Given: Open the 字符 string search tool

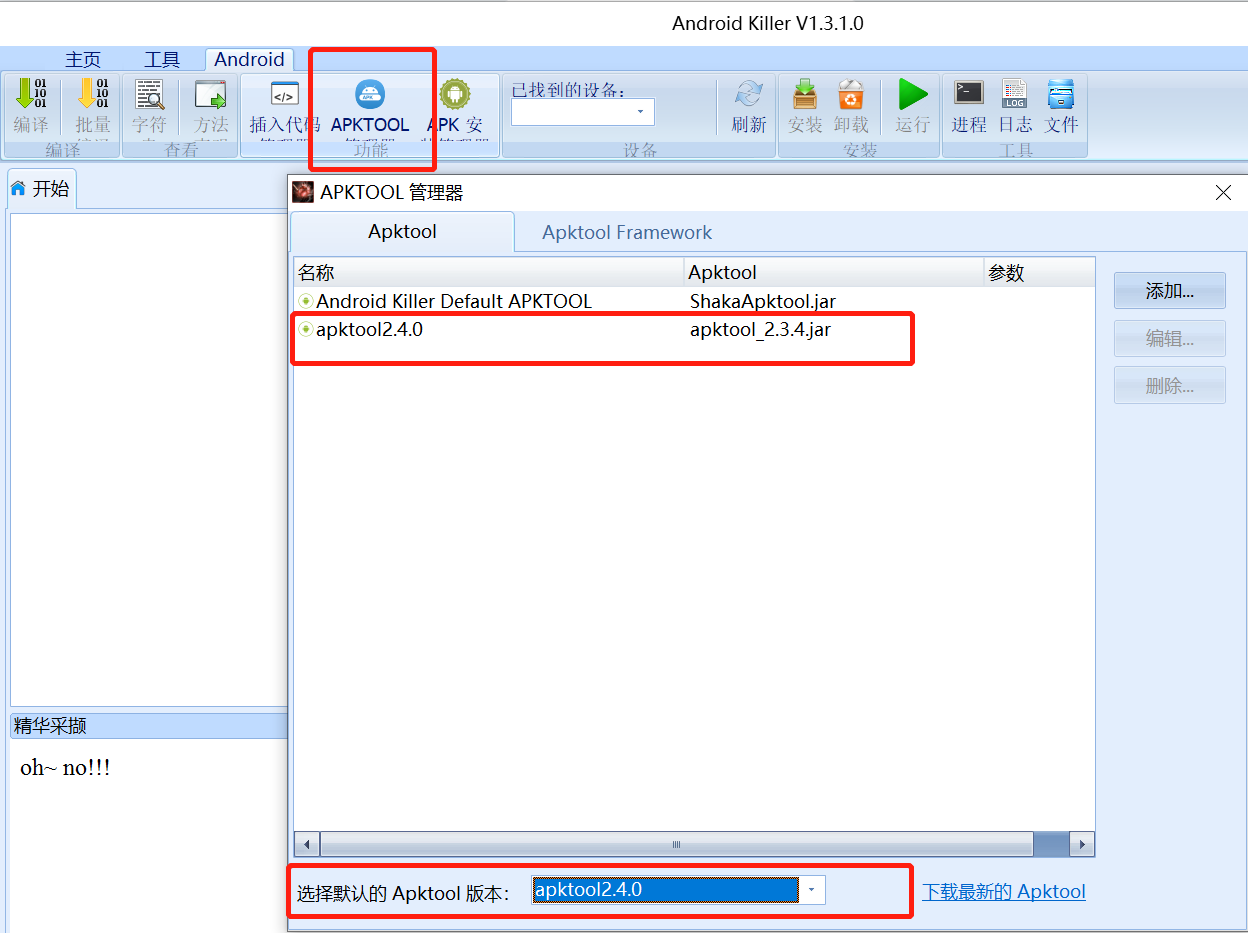Looking at the screenshot, I should coord(150,94).
